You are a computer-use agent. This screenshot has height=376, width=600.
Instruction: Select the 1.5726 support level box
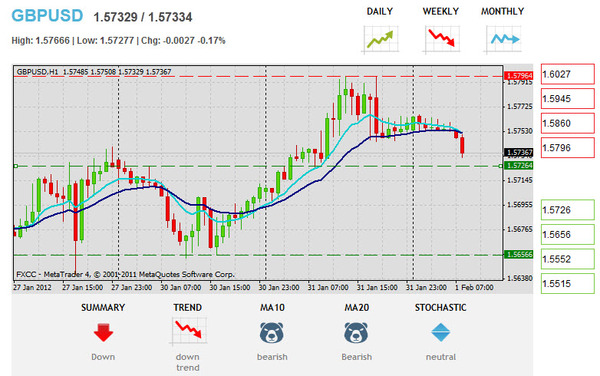pyautogui.click(x=567, y=210)
